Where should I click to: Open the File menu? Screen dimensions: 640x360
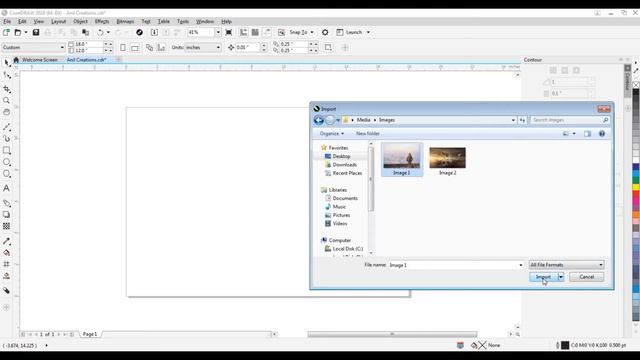tap(7, 21)
